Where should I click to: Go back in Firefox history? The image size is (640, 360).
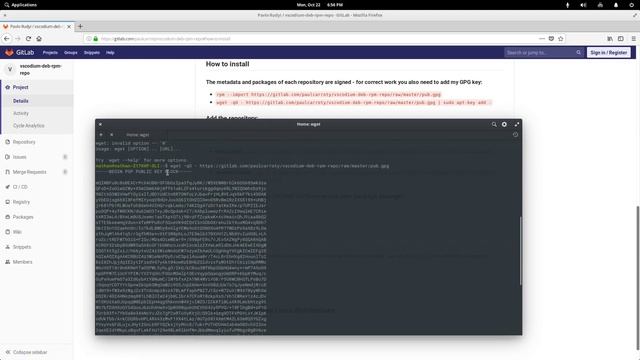pyautogui.click(x=7, y=38)
